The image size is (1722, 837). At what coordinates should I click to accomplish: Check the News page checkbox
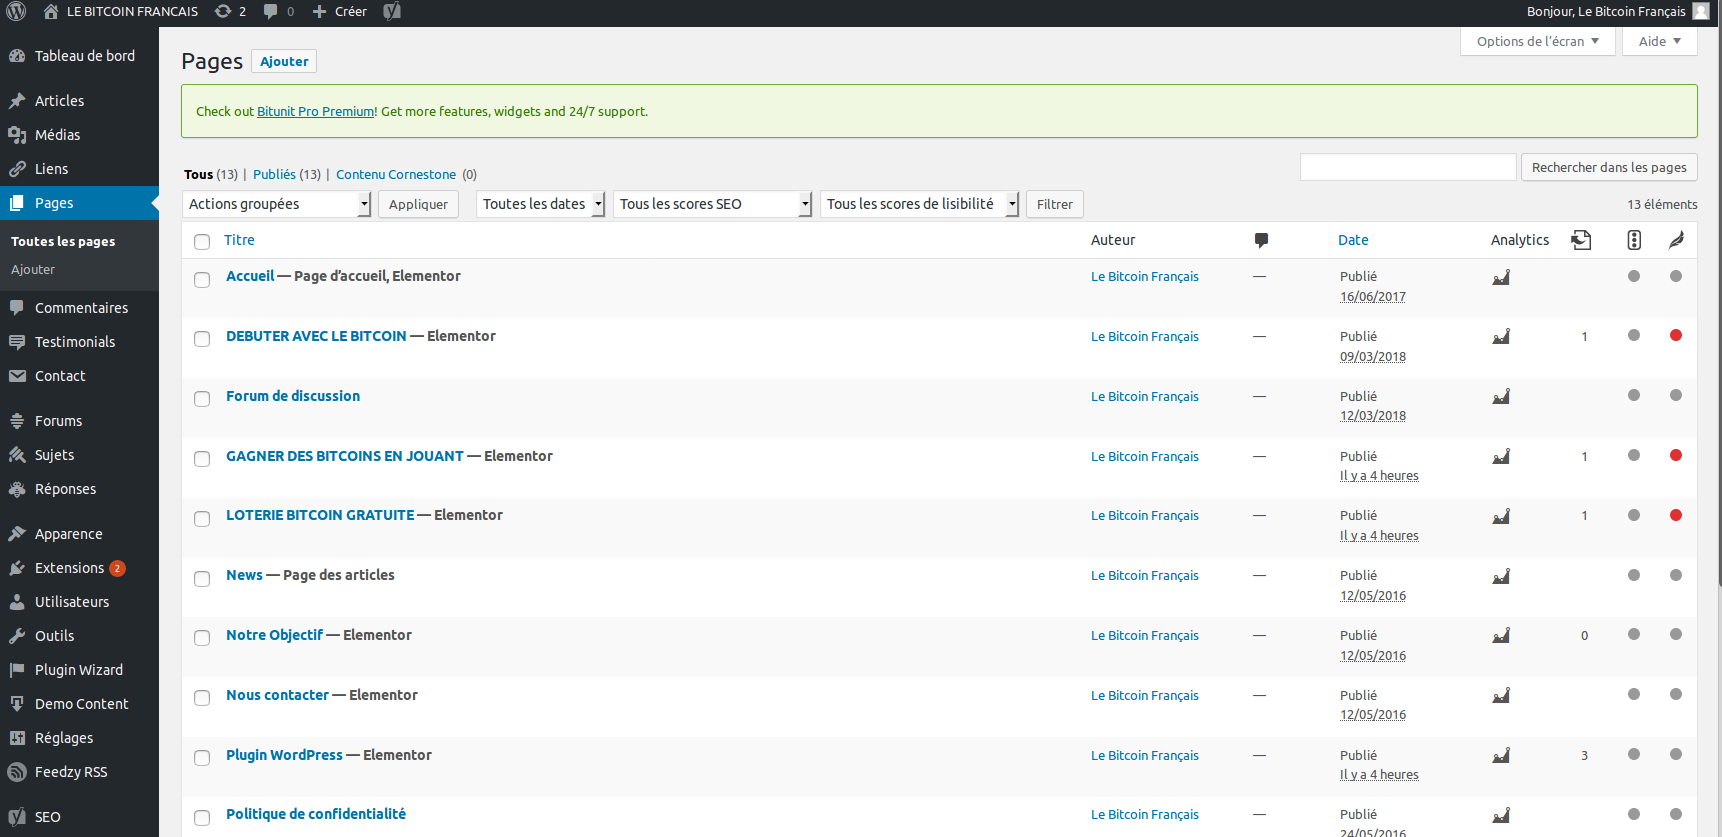pos(202,578)
